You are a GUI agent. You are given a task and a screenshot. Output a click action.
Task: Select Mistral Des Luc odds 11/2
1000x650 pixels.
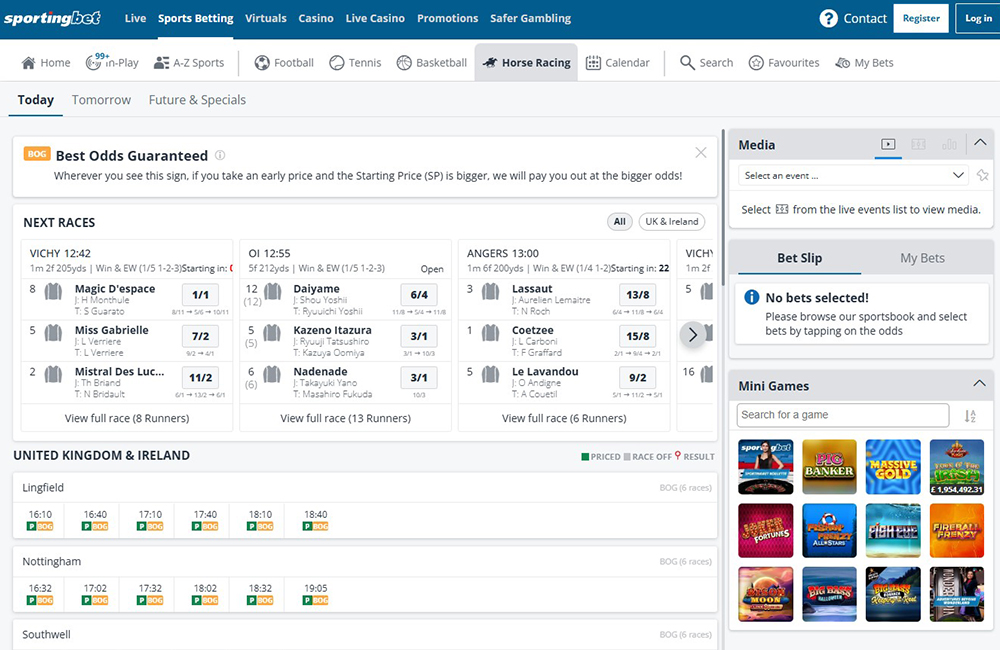point(200,378)
